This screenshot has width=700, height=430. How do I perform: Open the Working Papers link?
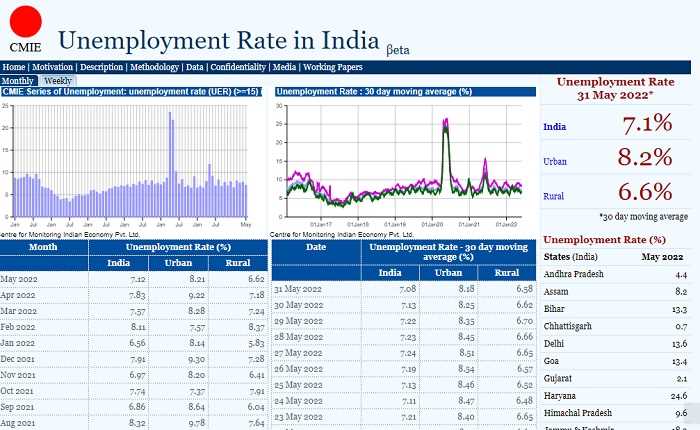click(x=333, y=67)
